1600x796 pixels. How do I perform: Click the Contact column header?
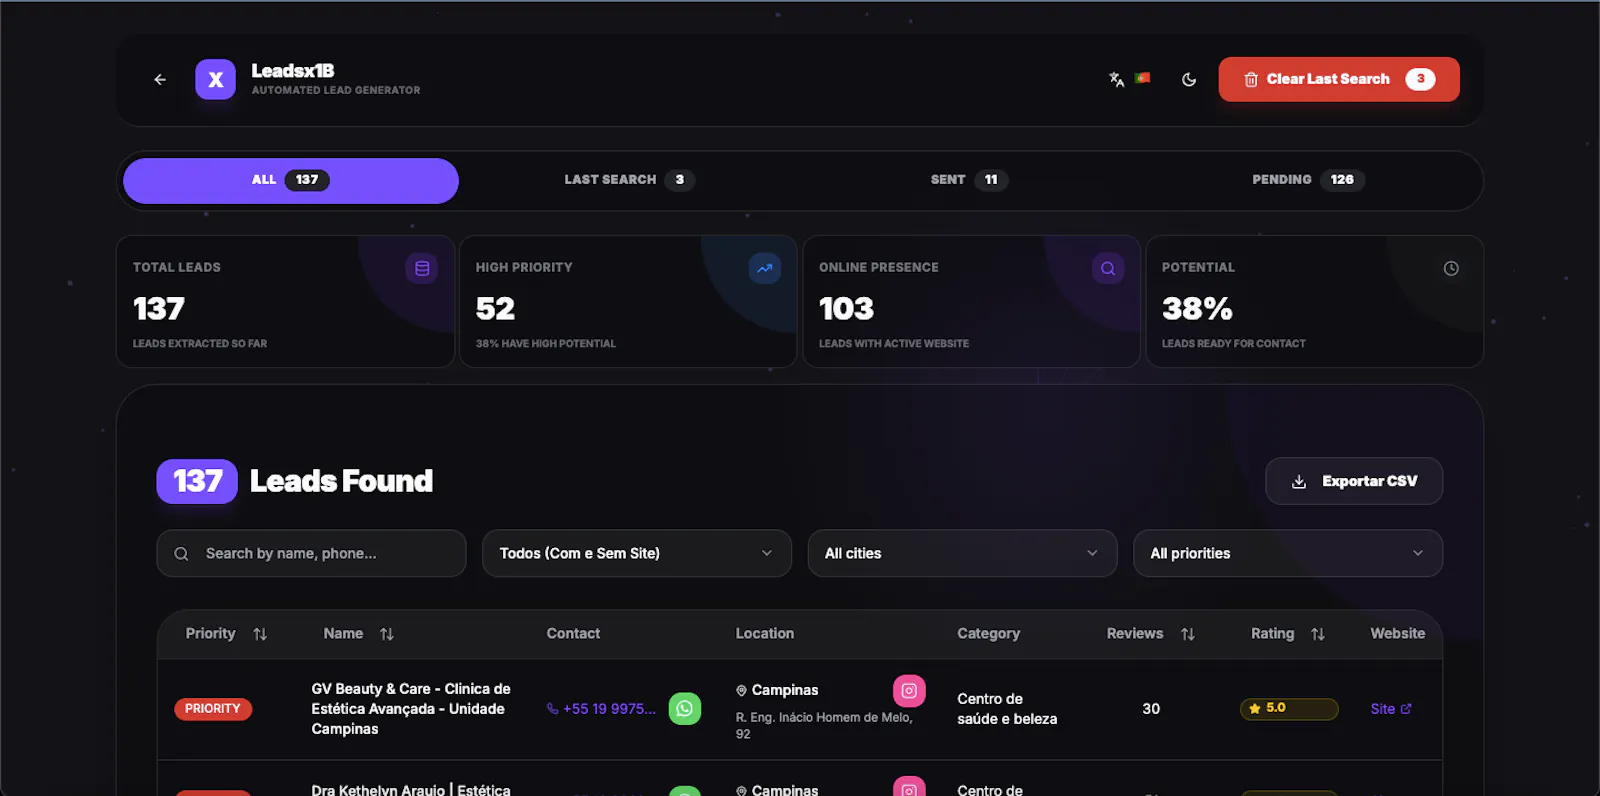tap(573, 634)
